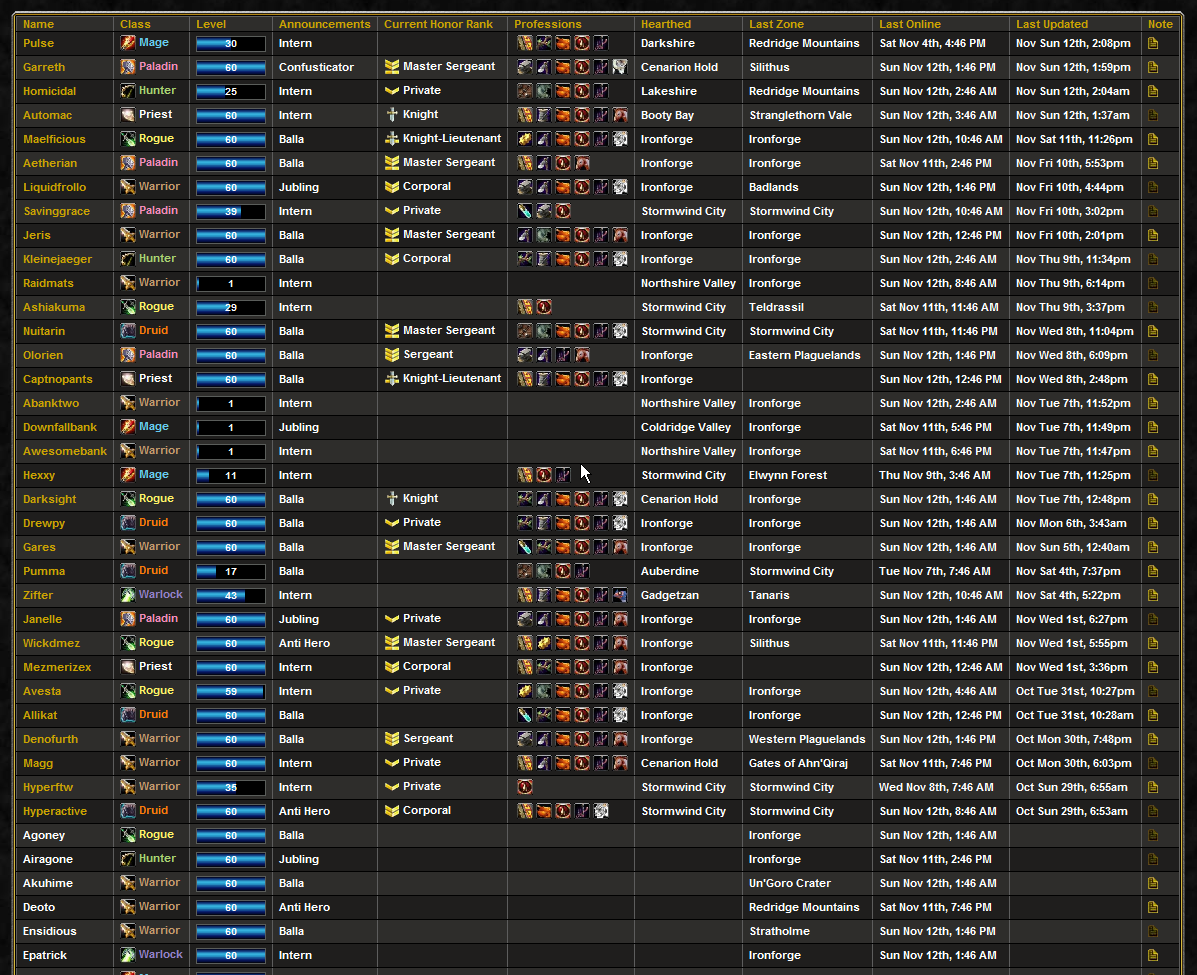Click the Druid class icon for Nuitarin

[x=127, y=331]
